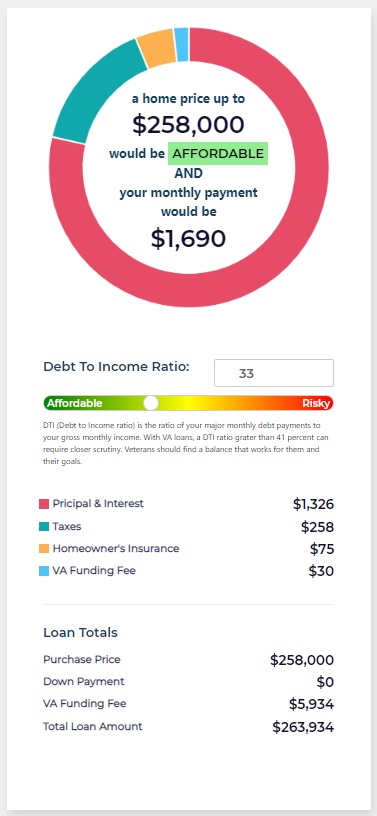Image resolution: width=377 pixels, height=816 pixels.
Task: Click the orange insurance segment of the donut
Action: [x=157, y=49]
